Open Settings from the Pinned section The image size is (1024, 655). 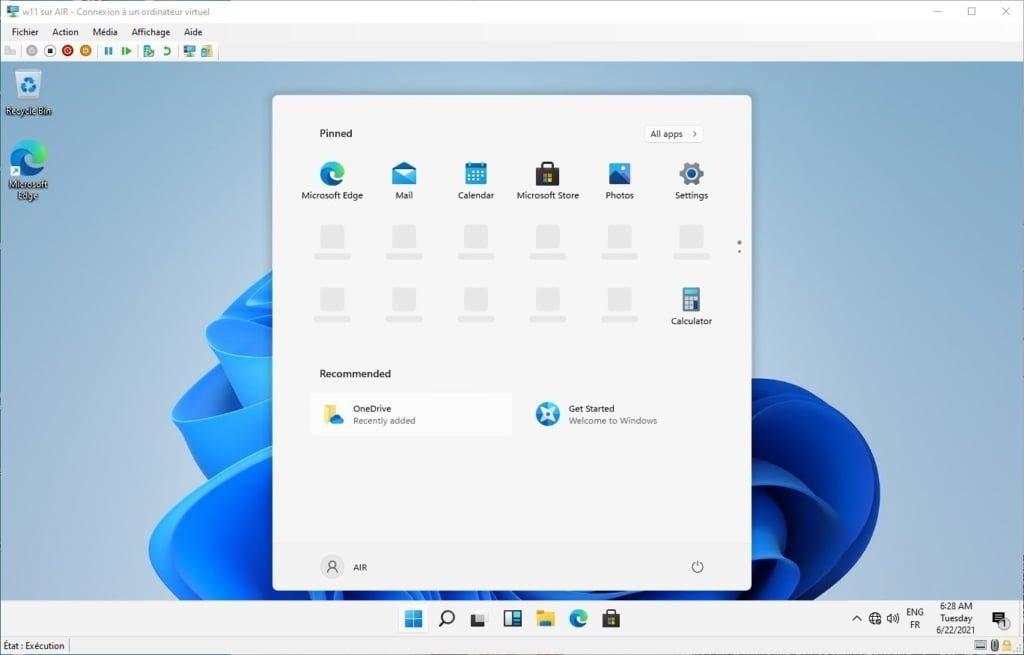[691, 181]
